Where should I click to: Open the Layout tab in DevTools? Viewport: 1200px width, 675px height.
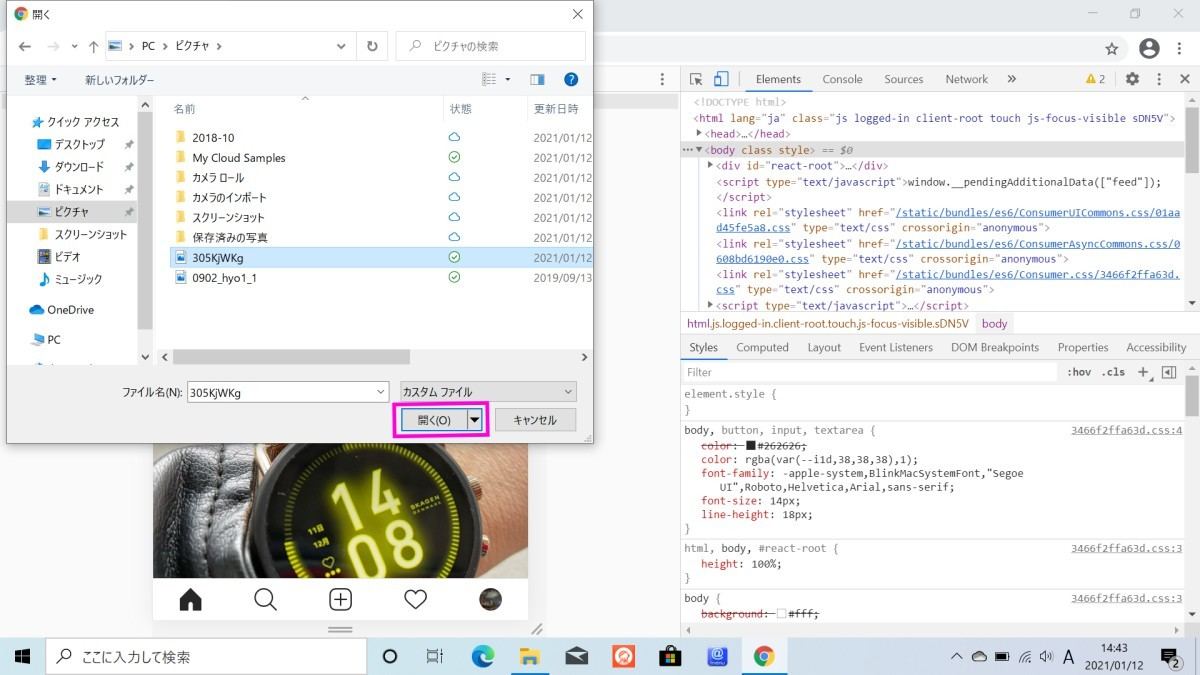(x=824, y=347)
